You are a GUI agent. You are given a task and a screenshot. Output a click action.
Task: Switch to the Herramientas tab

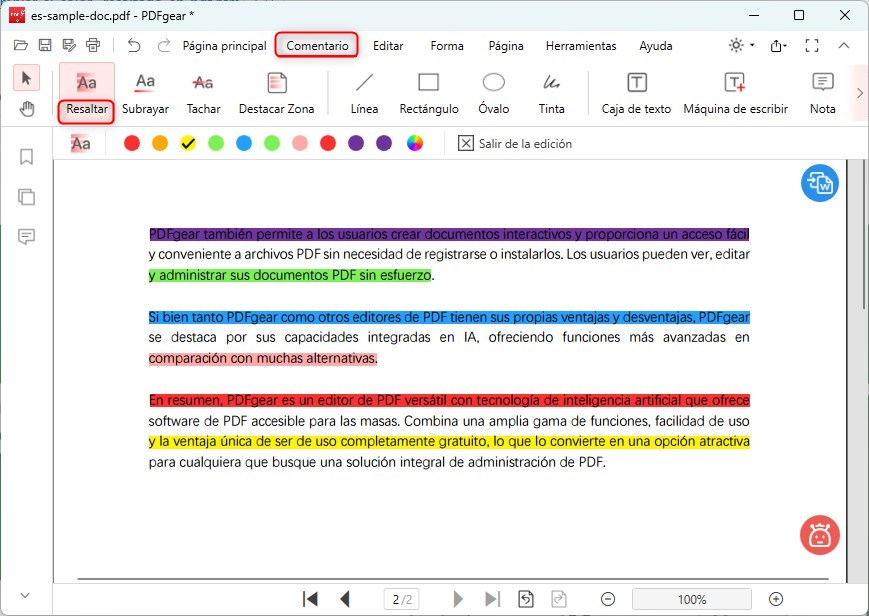tap(581, 45)
